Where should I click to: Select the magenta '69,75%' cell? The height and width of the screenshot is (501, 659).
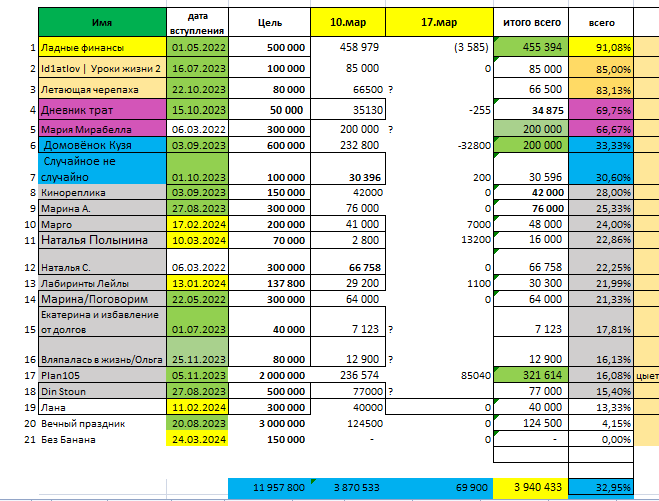(601, 110)
